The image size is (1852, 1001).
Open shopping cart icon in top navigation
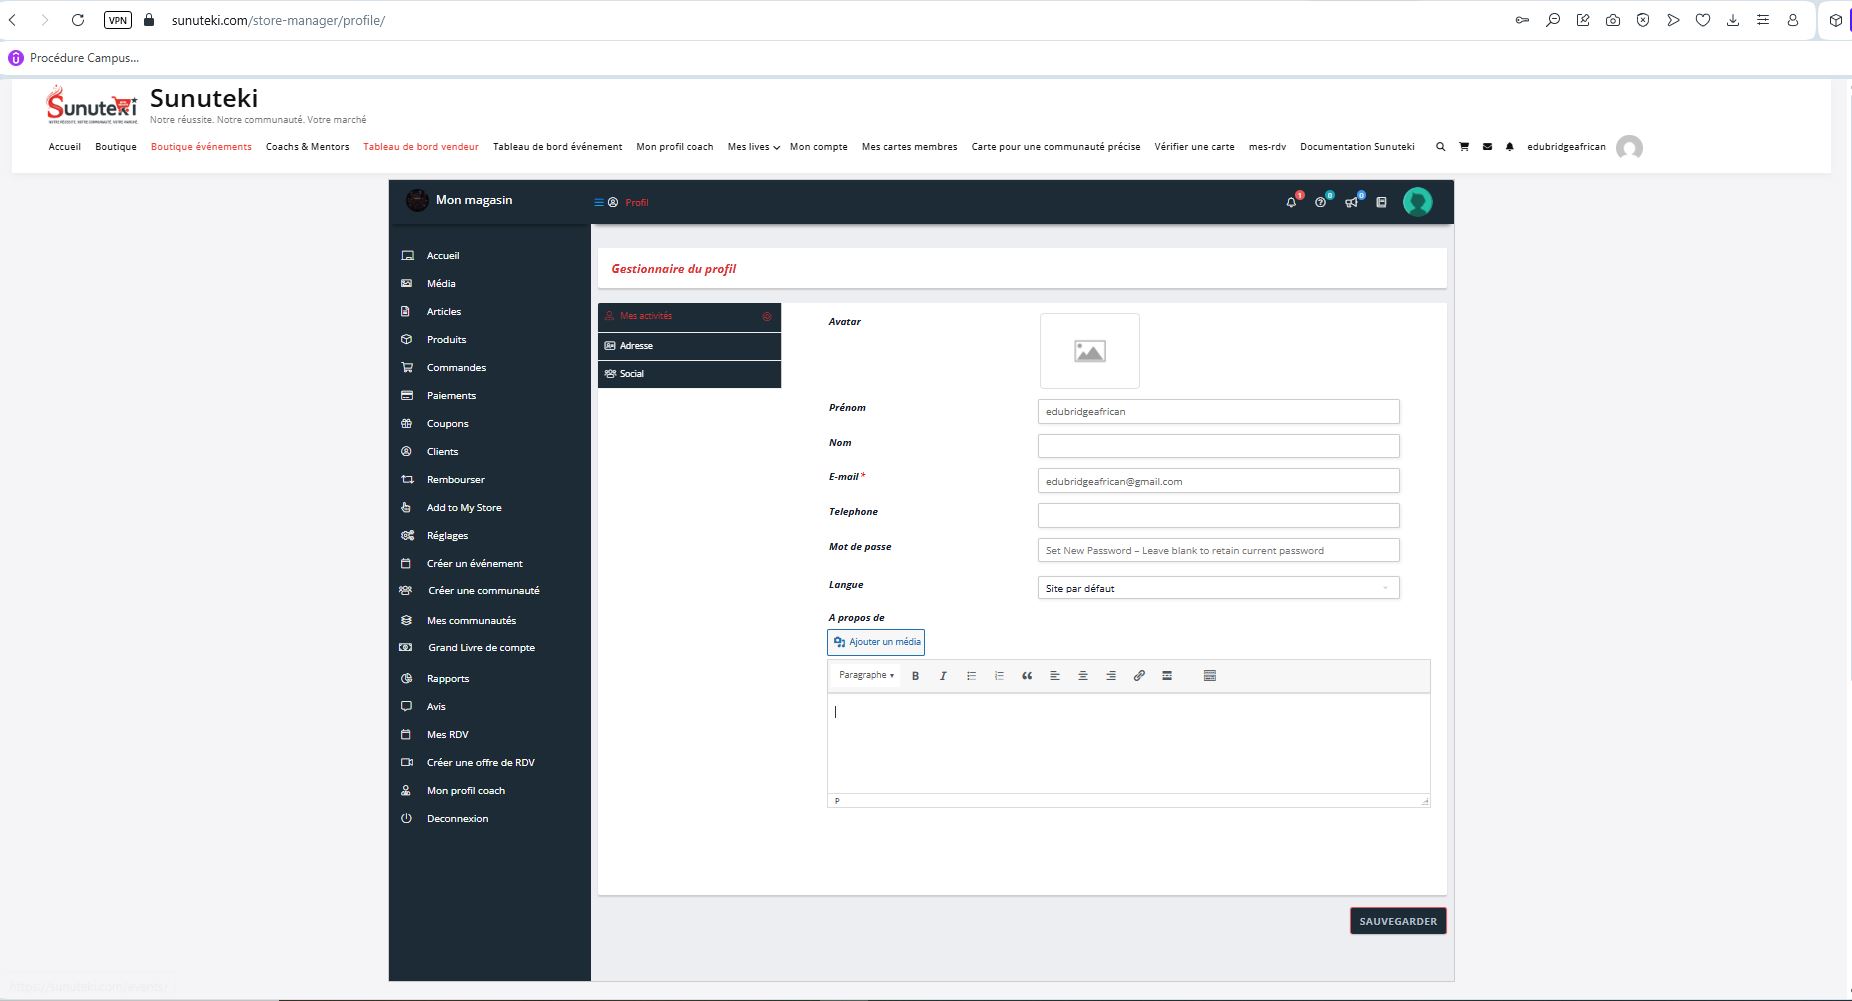1464,147
